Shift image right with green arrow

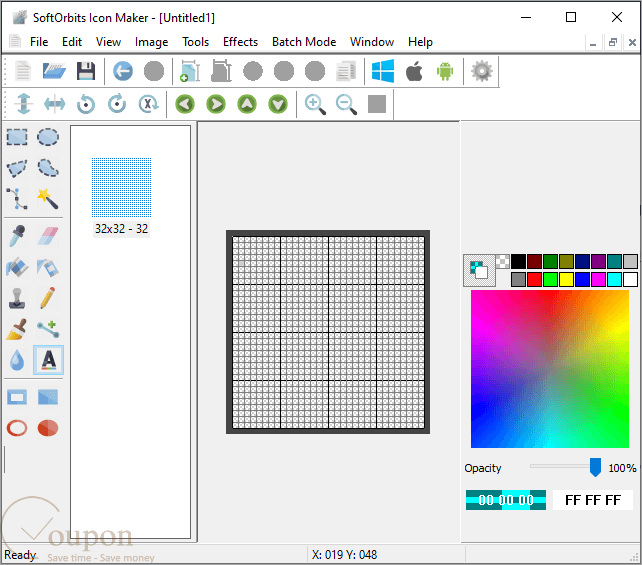tap(216, 104)
